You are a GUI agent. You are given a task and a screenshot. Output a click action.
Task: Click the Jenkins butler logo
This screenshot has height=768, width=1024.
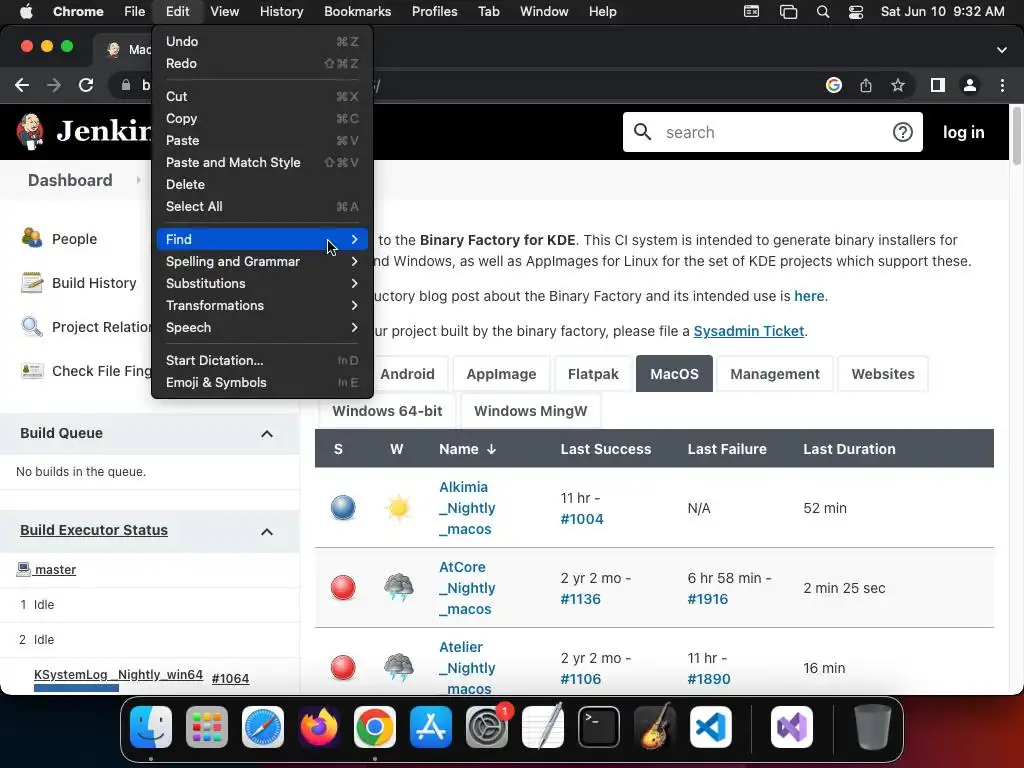(30, 131)
